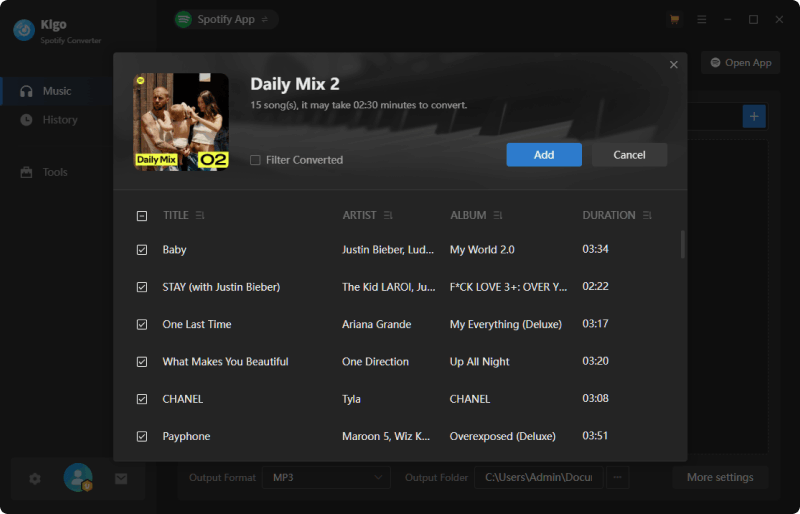800x514 pixels.
Task: Click the ALBUM column header
Action: (468, 215)
